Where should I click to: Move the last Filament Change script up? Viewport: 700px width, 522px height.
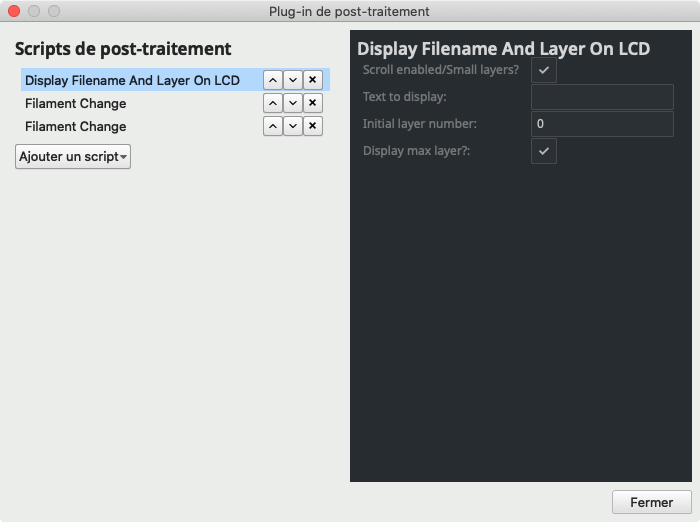coord(272,126)
